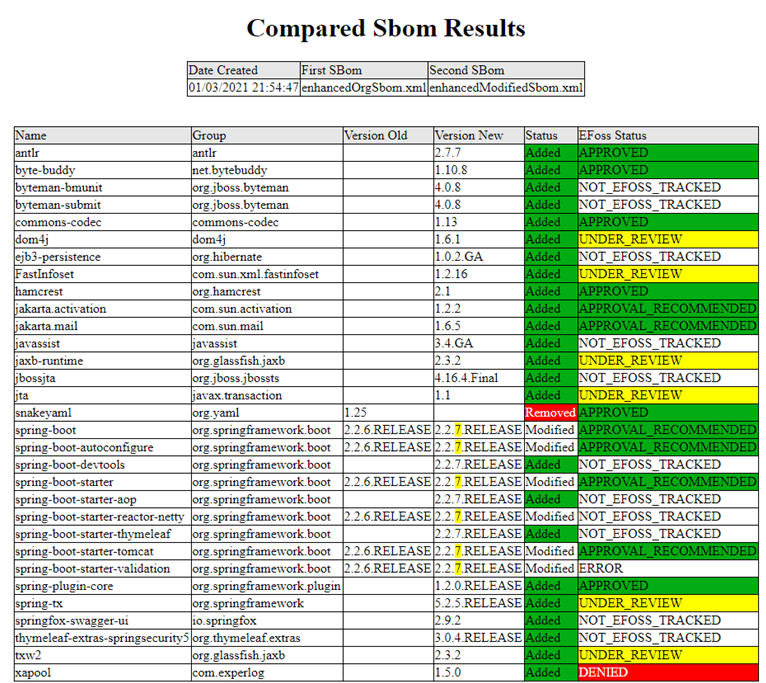This screenshot has height=683, width=766.
Task: Click the 'EFoss Status' column header
Action: coord(668,135)
